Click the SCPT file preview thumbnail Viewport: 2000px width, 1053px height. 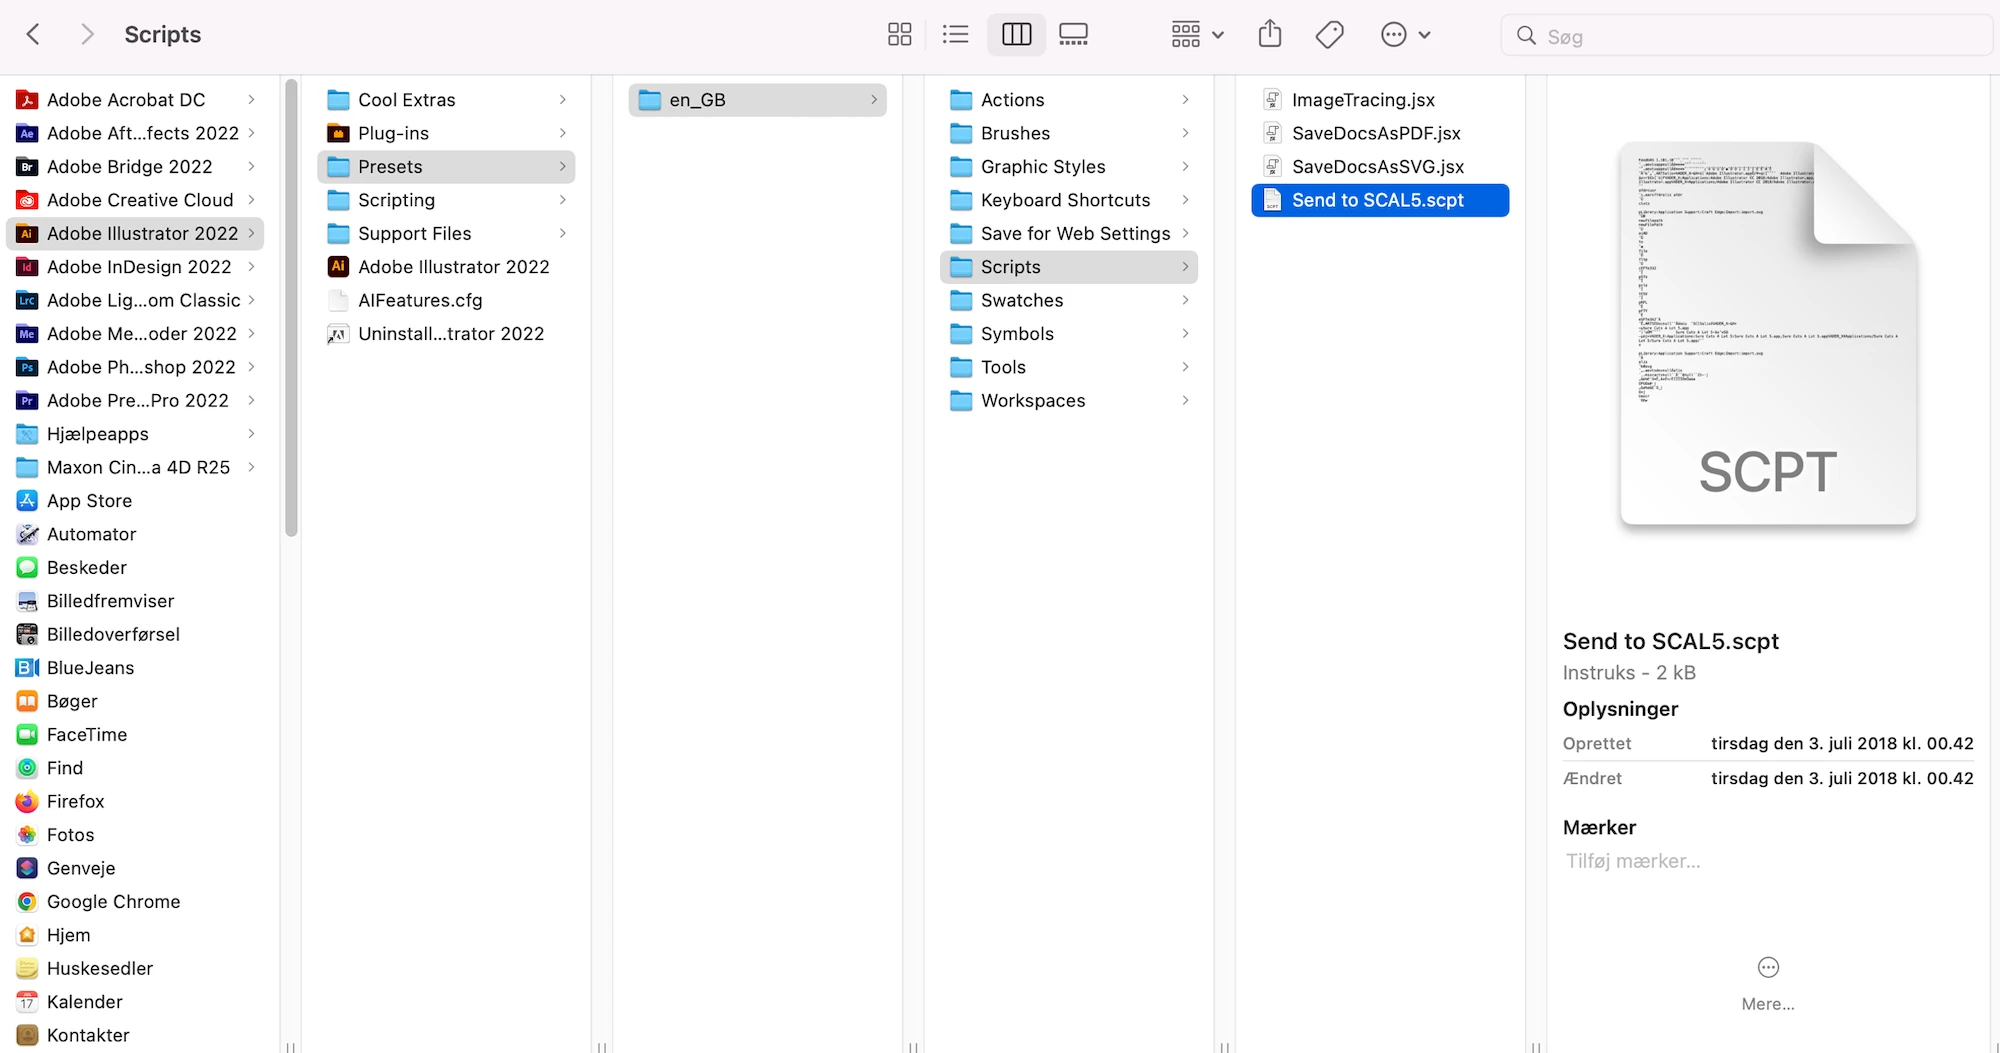[x=1767, y=334]
